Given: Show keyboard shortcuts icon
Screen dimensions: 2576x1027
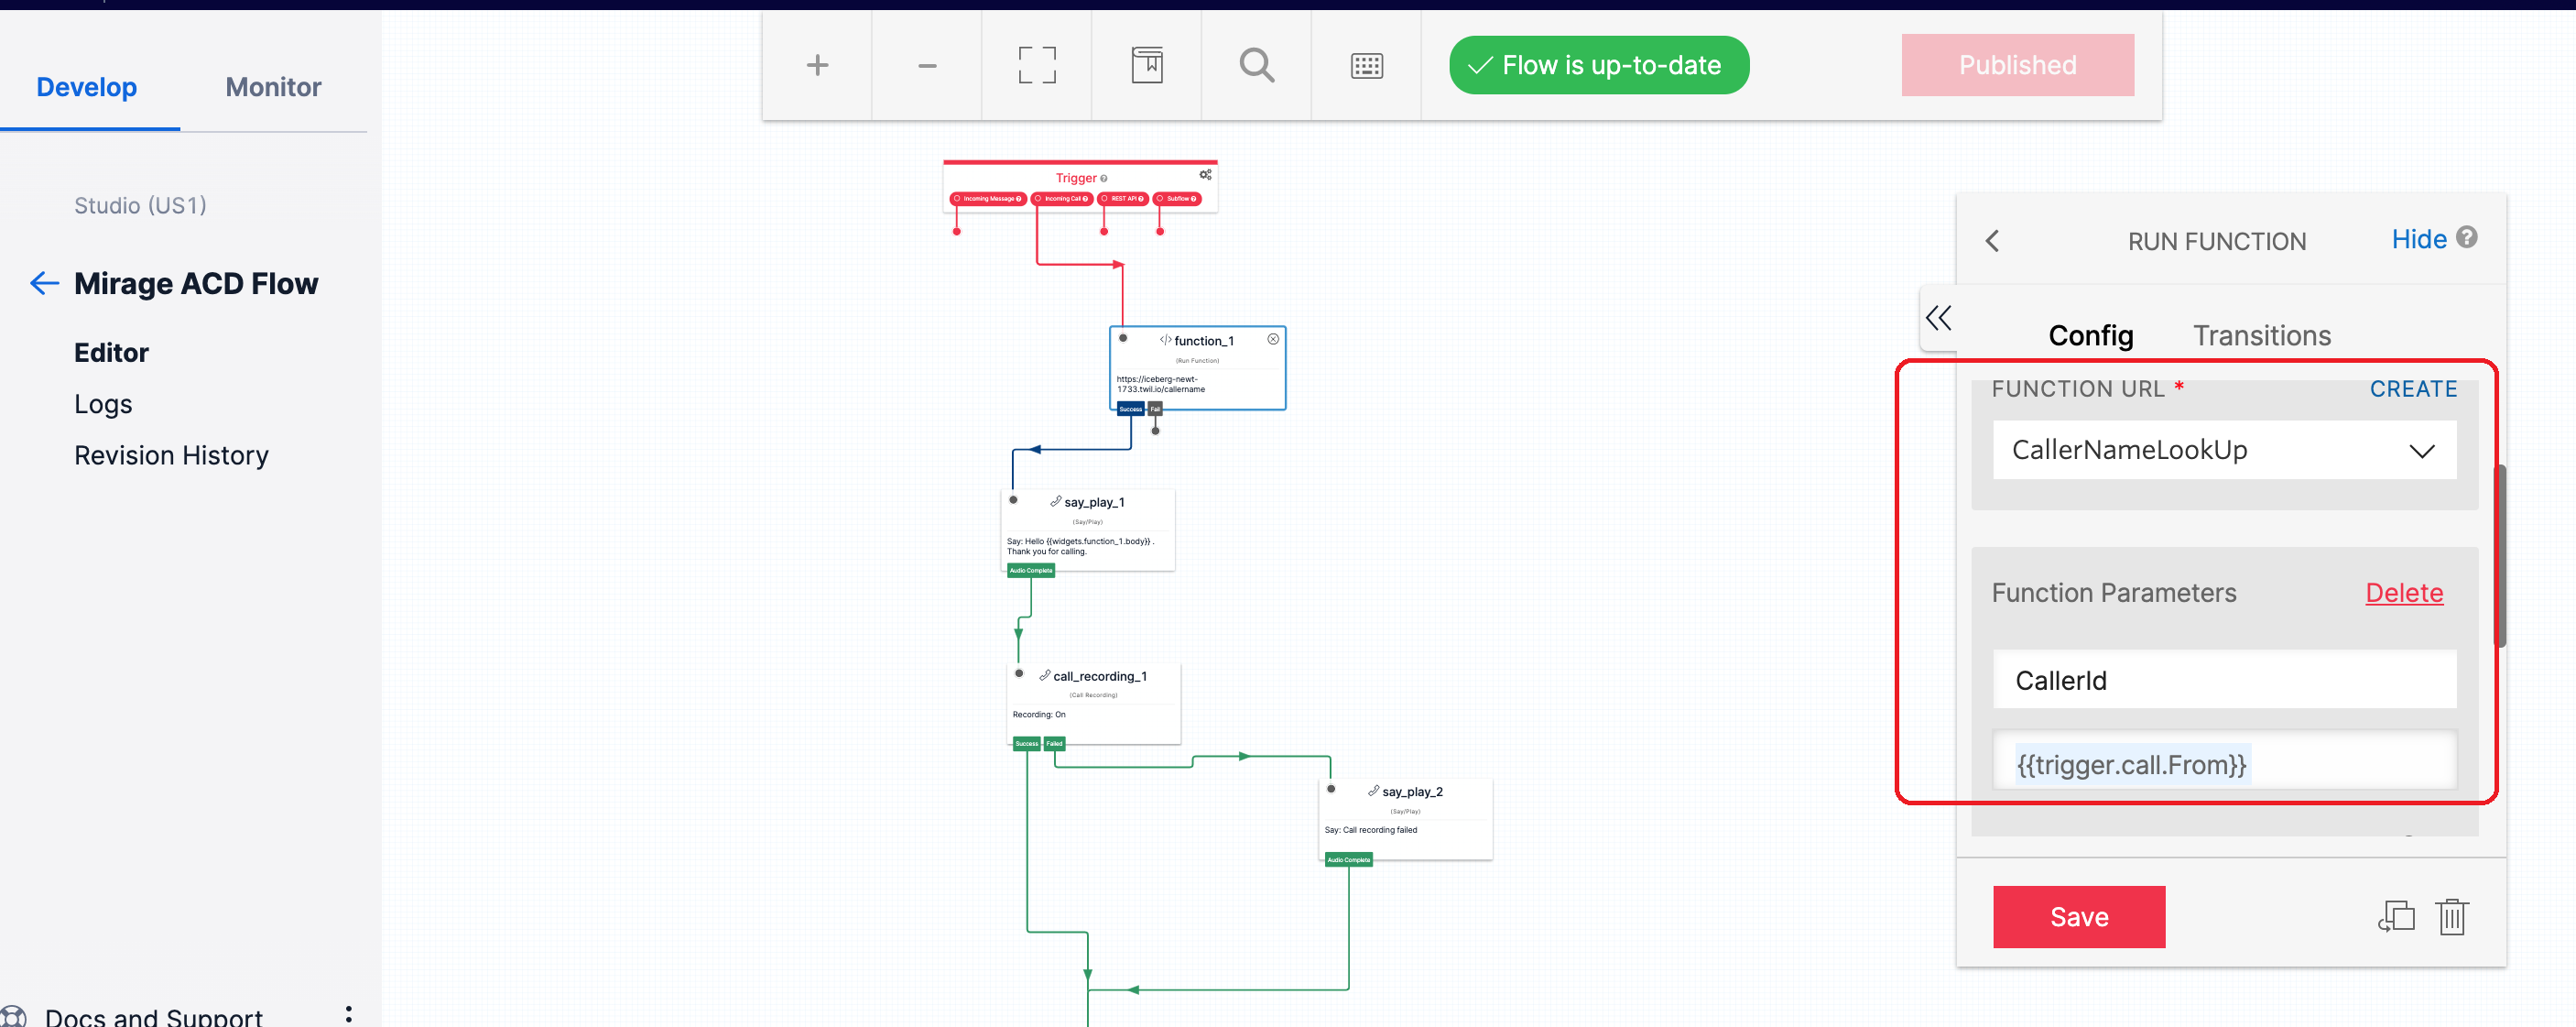Looking at the screenshot, I should 1367,66.
